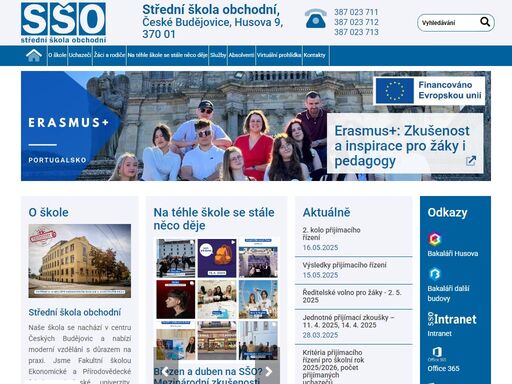
Task: Open the Kontakty menu item
Action: pos(314,55)
